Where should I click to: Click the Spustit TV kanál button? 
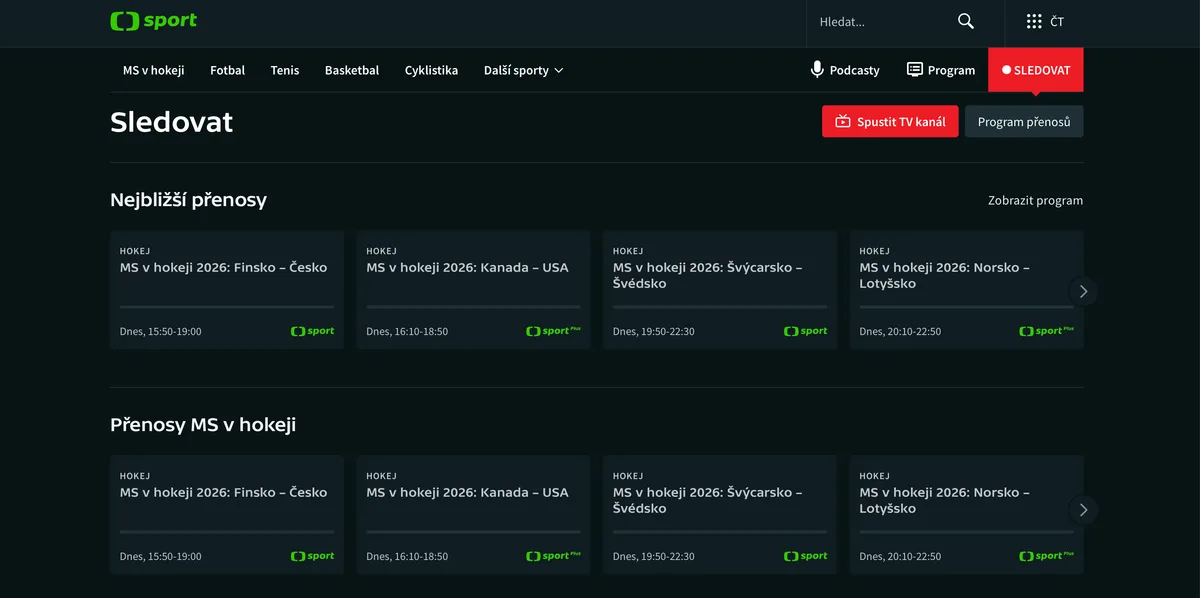890,122
